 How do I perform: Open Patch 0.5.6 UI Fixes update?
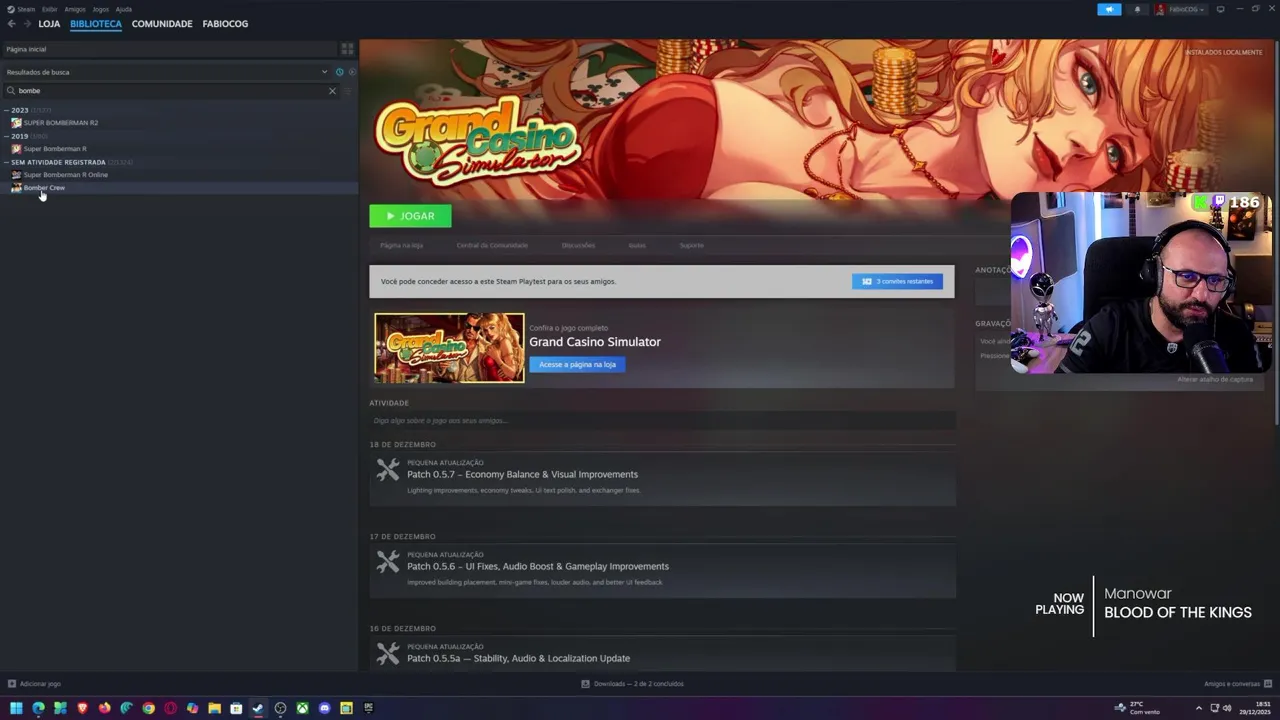[x=538, y=566]
